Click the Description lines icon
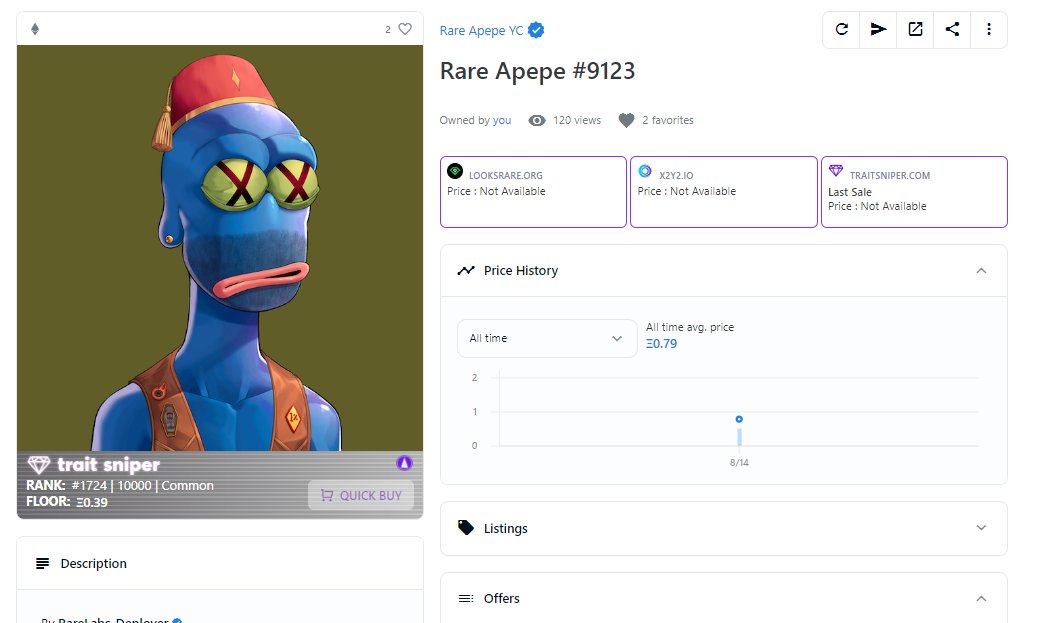The width and height of the screenshot is (1040, 623). point(42,563)
